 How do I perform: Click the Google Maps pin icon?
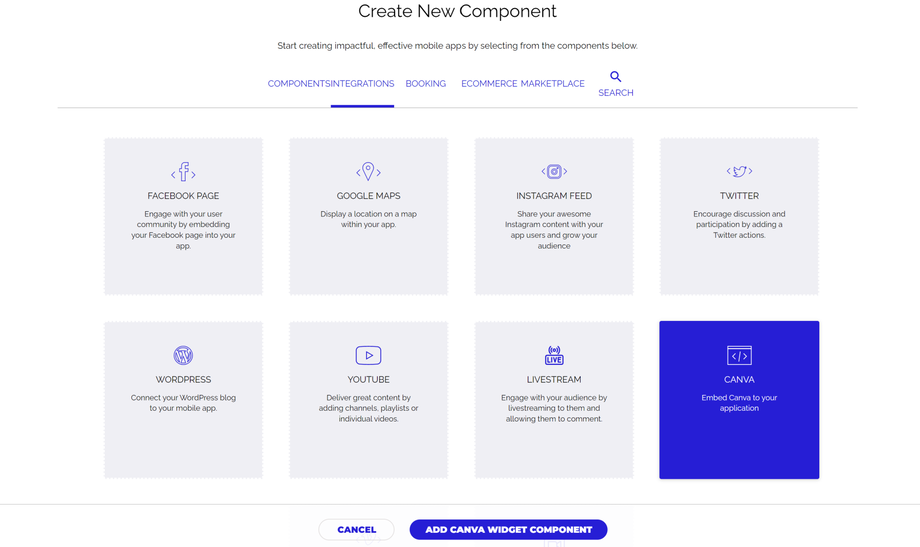point(368,171)
